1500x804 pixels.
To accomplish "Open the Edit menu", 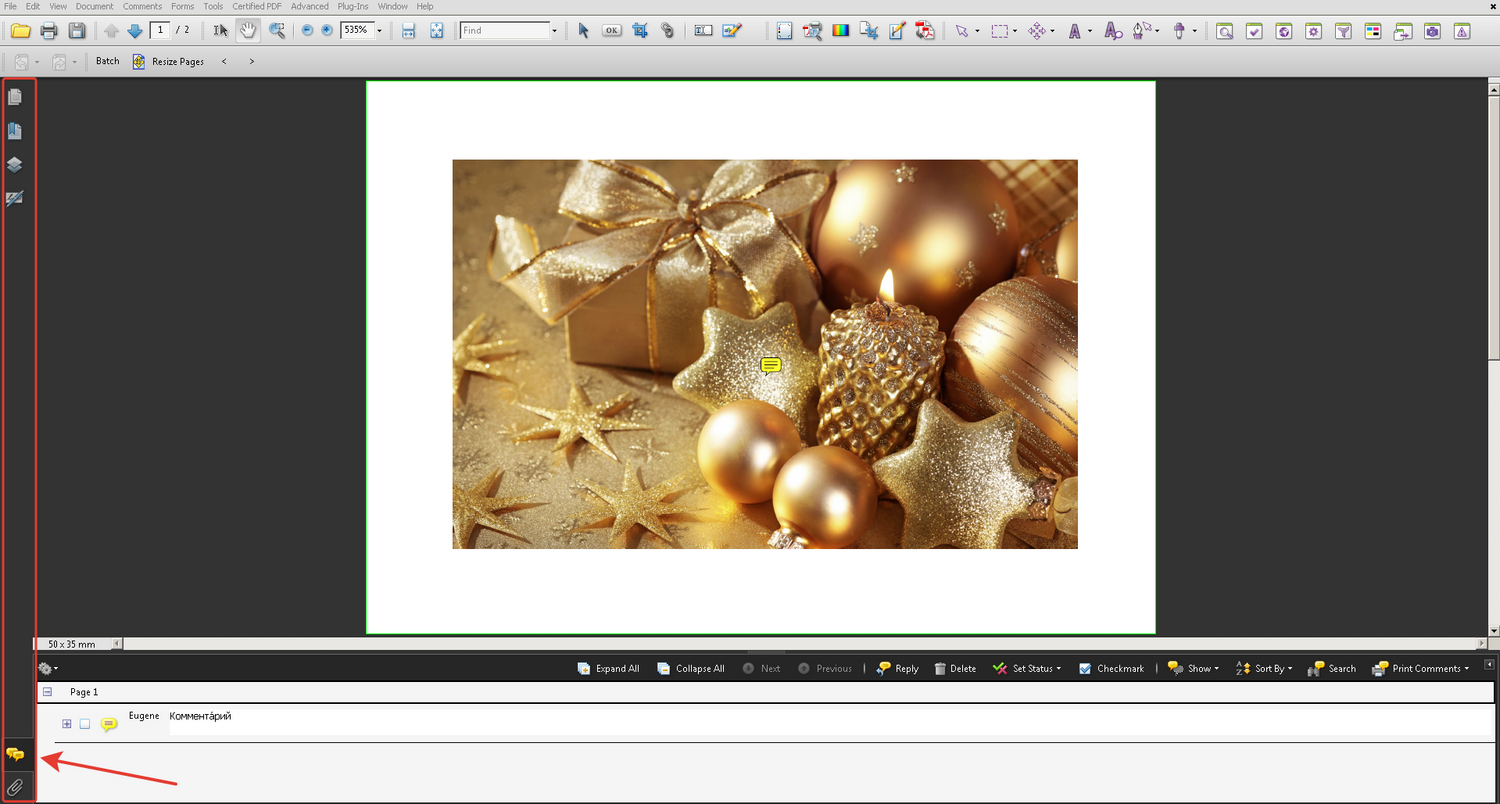I will [33, 6].
